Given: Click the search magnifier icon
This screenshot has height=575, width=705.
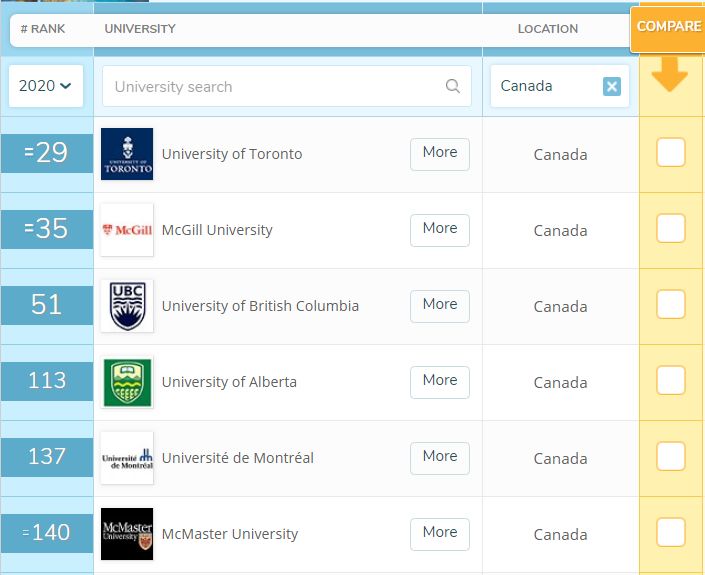Looking at the screenshot, I should pos(453,86).
